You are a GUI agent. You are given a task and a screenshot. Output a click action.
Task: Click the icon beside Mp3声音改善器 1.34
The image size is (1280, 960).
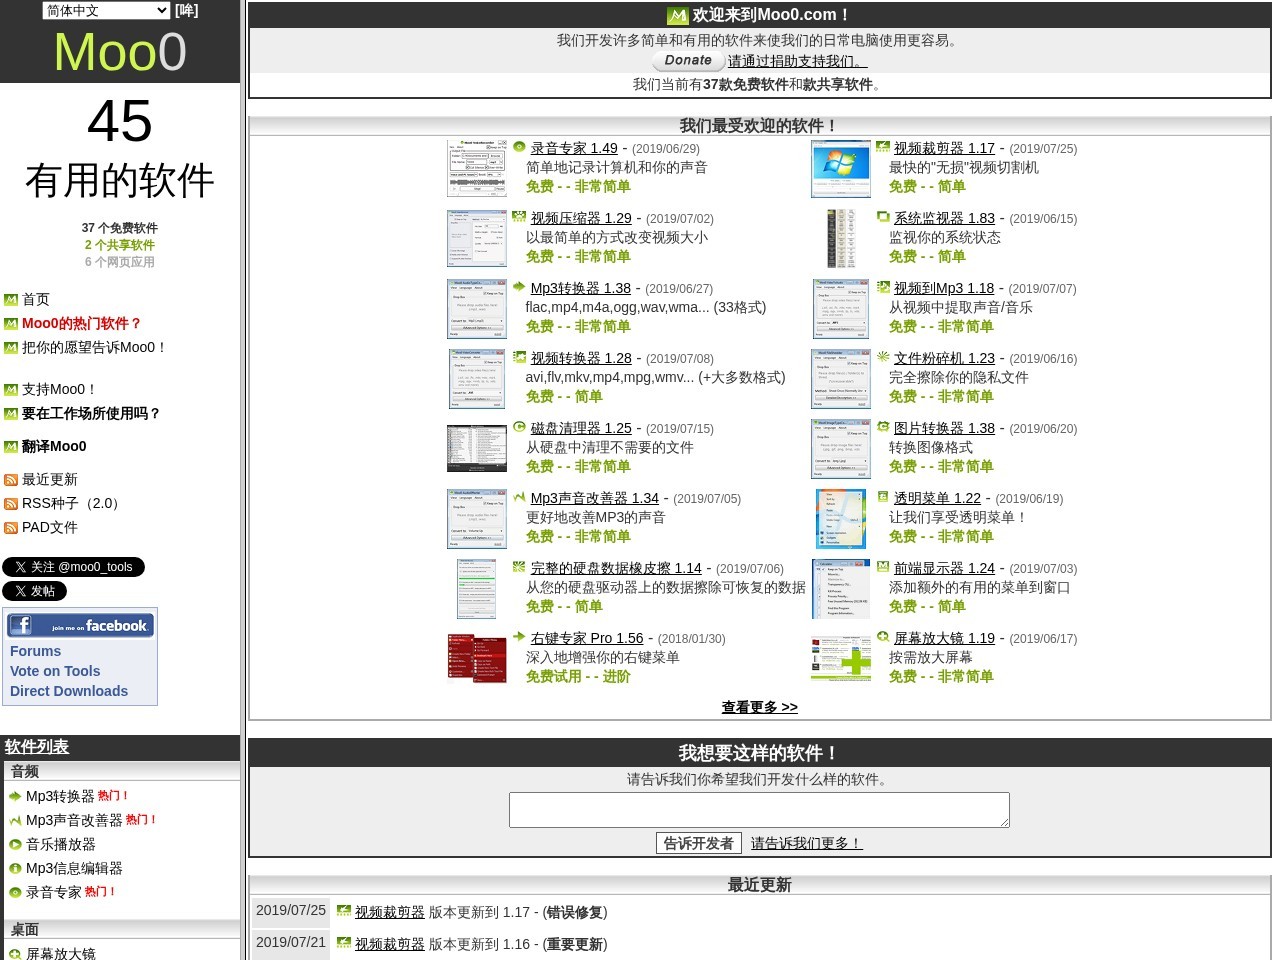519,497
